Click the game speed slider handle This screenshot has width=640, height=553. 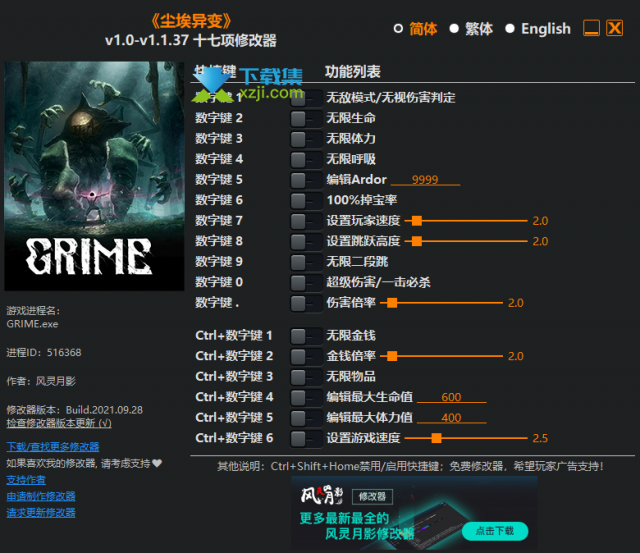pyautogui.click(x=436, y=438)
